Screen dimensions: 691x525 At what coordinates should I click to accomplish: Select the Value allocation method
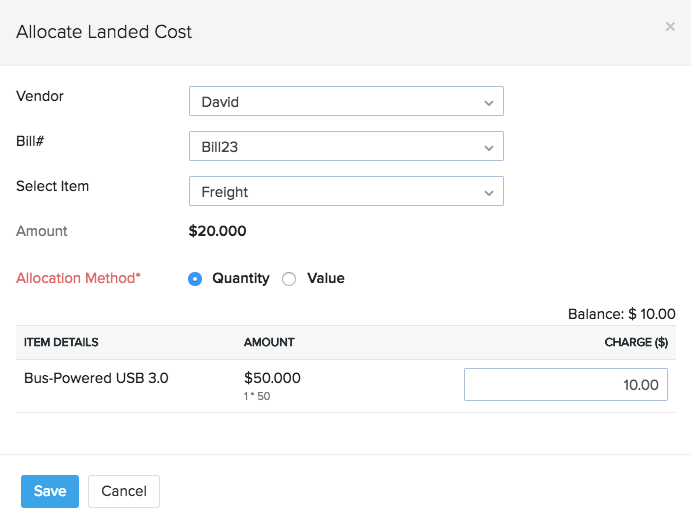289,279
